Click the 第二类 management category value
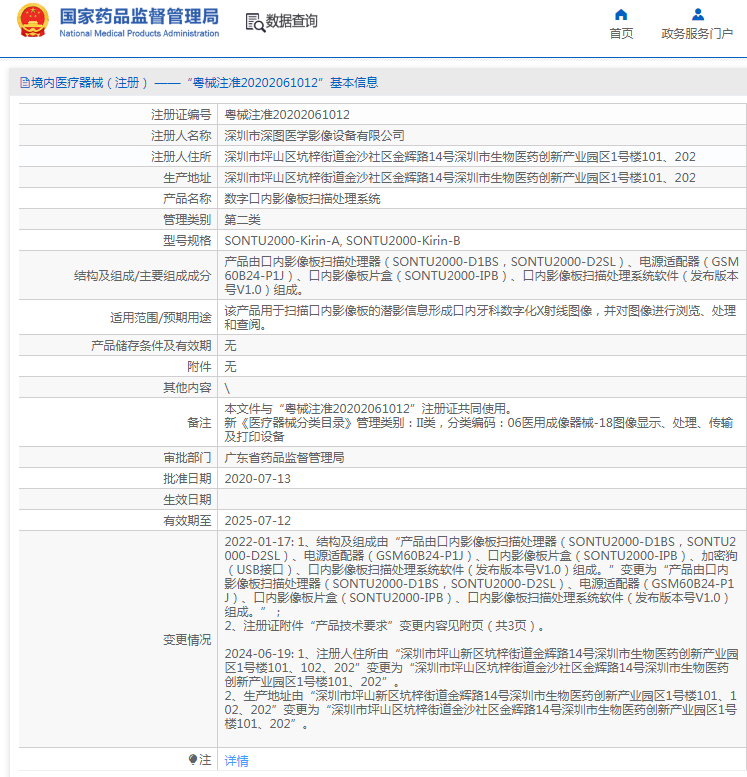This screenshot has width=747, height=777. pyautogui.click(x=242, y=220)
